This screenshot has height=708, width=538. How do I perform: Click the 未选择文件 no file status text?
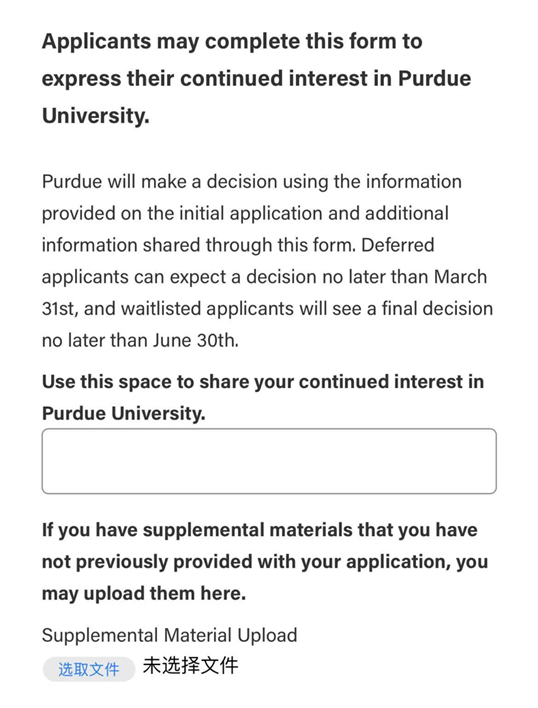coord(190,666)
